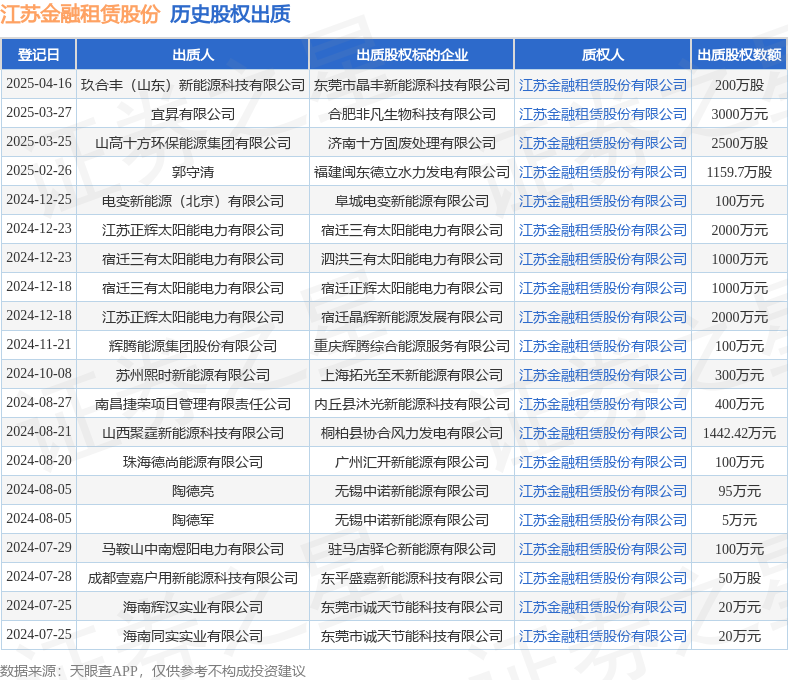The image size is (788, 680).
Task: Select 电变新能源（北京）有限公司 cell
Action: [x=192, y=201]
